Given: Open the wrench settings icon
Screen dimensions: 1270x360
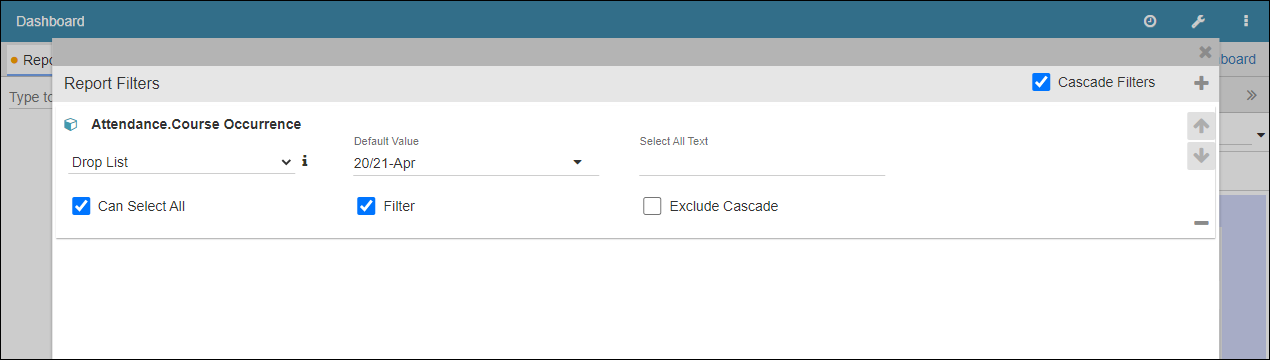Looking at the screenshot, I should tap(1198, 21).
